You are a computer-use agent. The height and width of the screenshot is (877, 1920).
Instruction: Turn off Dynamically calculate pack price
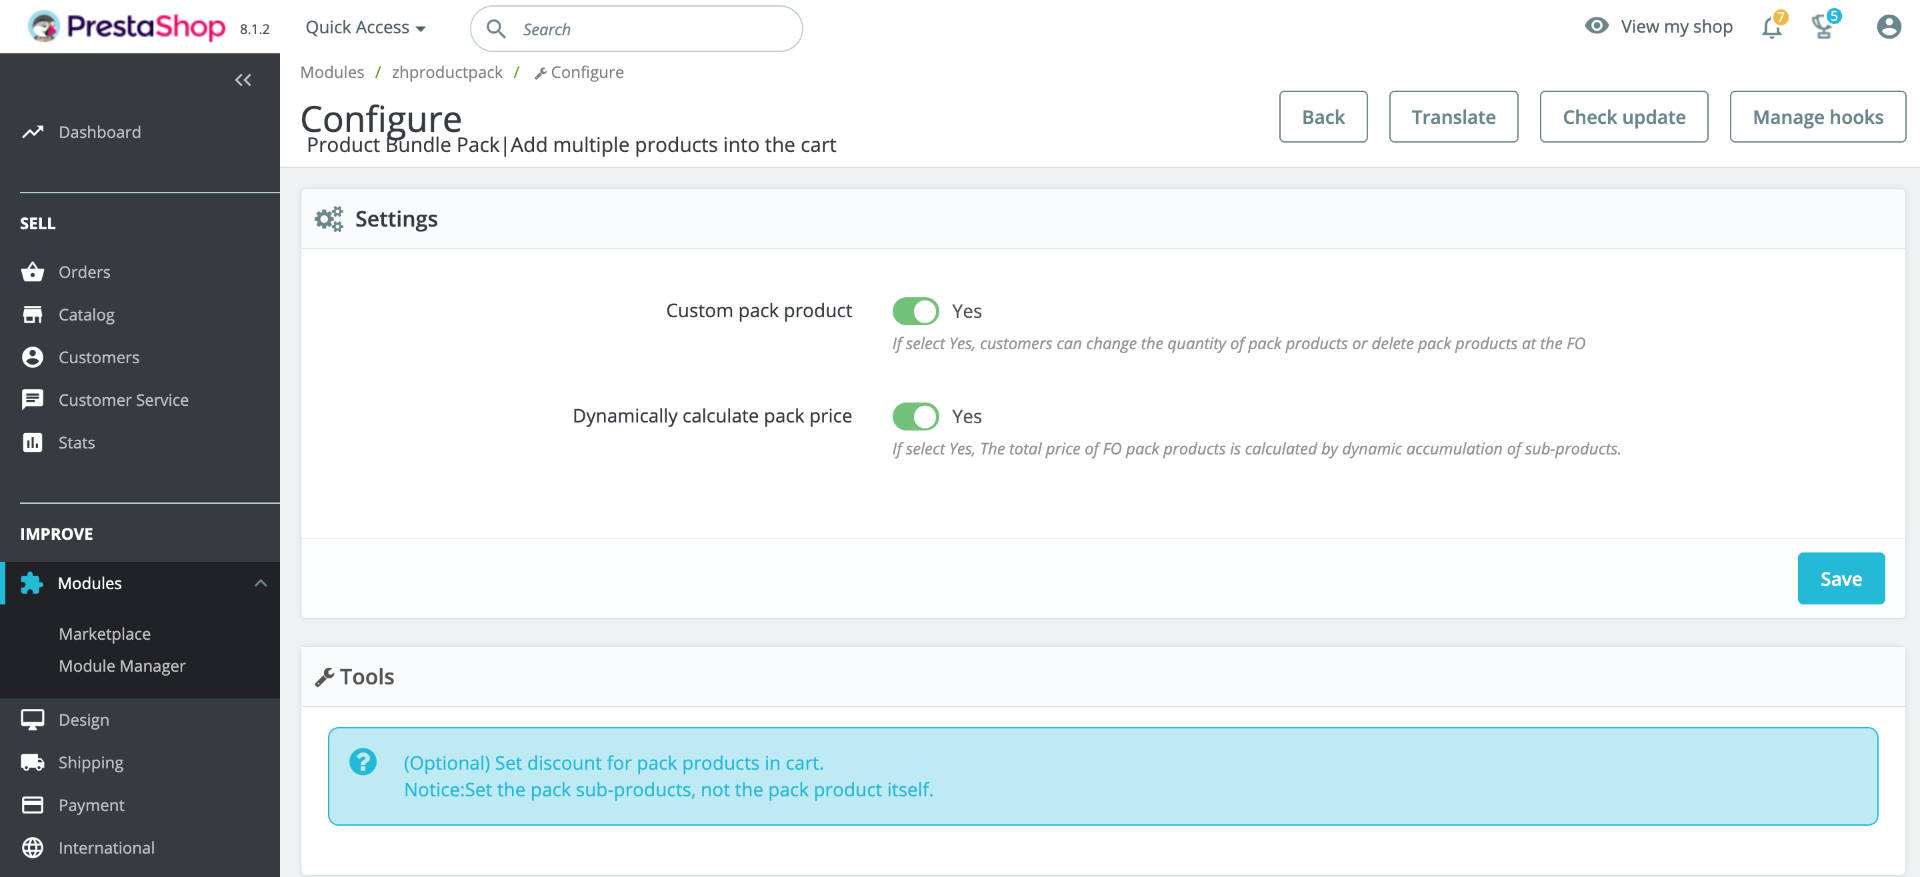pos(915,416)
